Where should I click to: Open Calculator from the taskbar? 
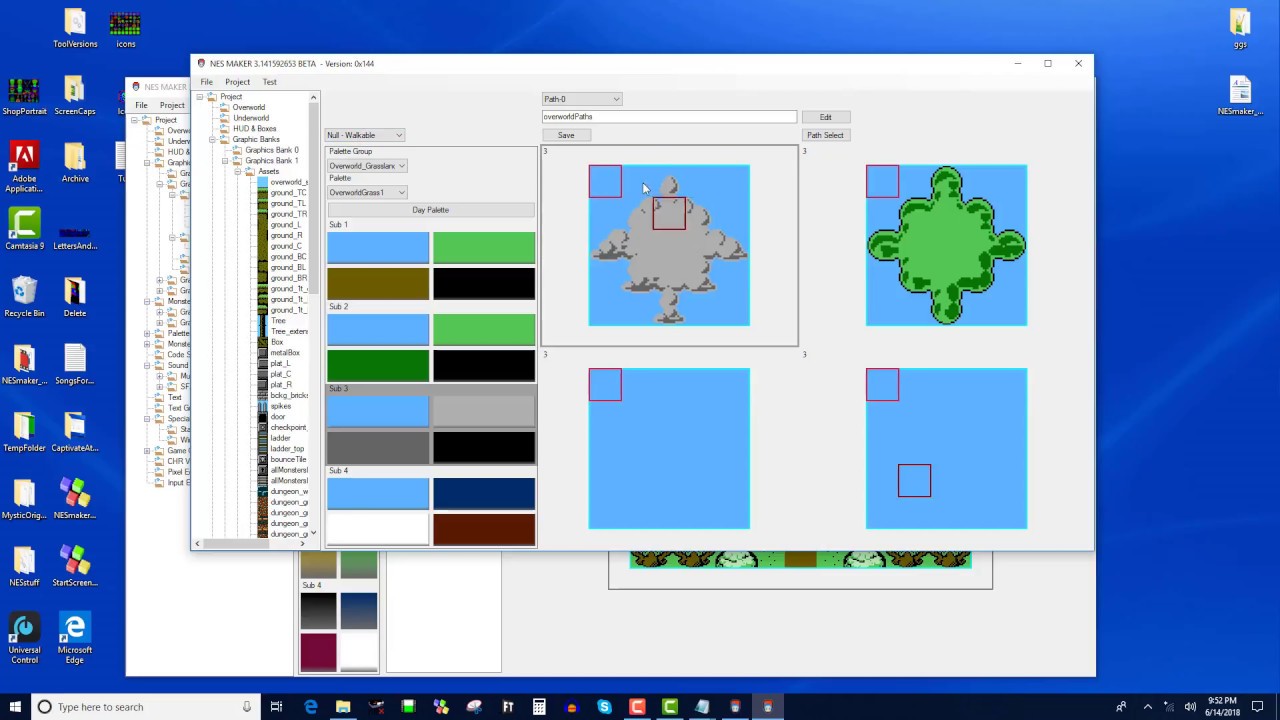(x=539, y=707)
